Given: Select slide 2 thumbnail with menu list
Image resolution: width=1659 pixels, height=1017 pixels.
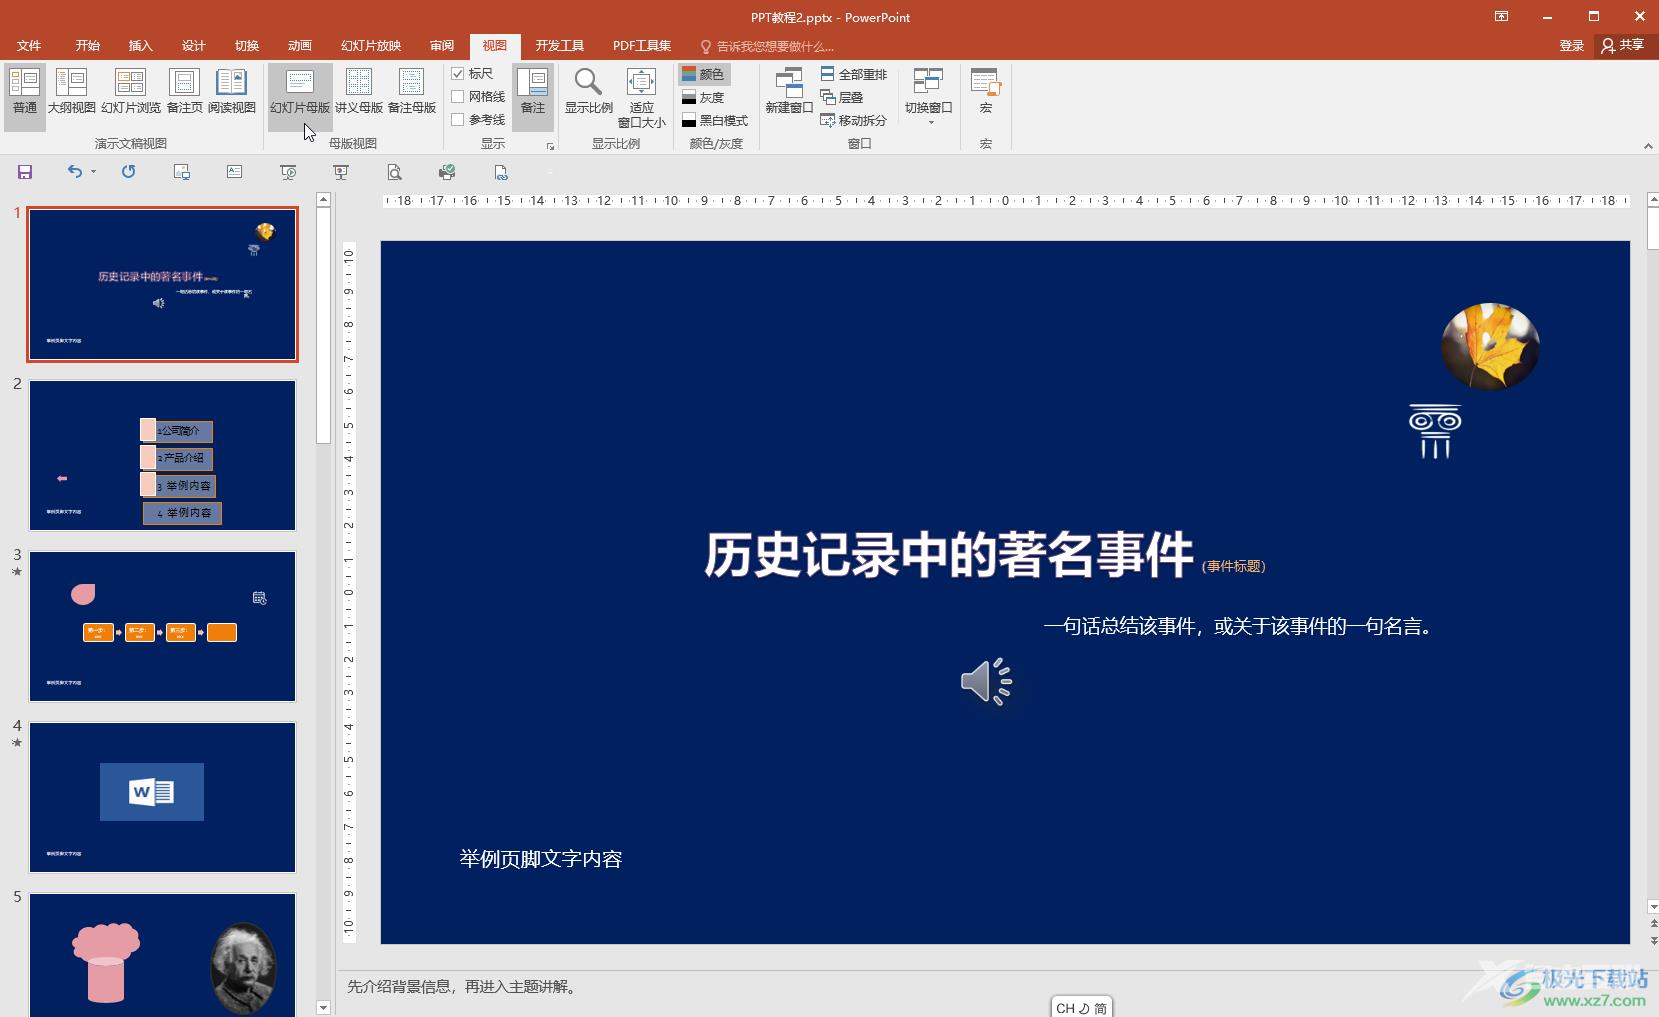Looking at the screenshot, I should point(162,455).
